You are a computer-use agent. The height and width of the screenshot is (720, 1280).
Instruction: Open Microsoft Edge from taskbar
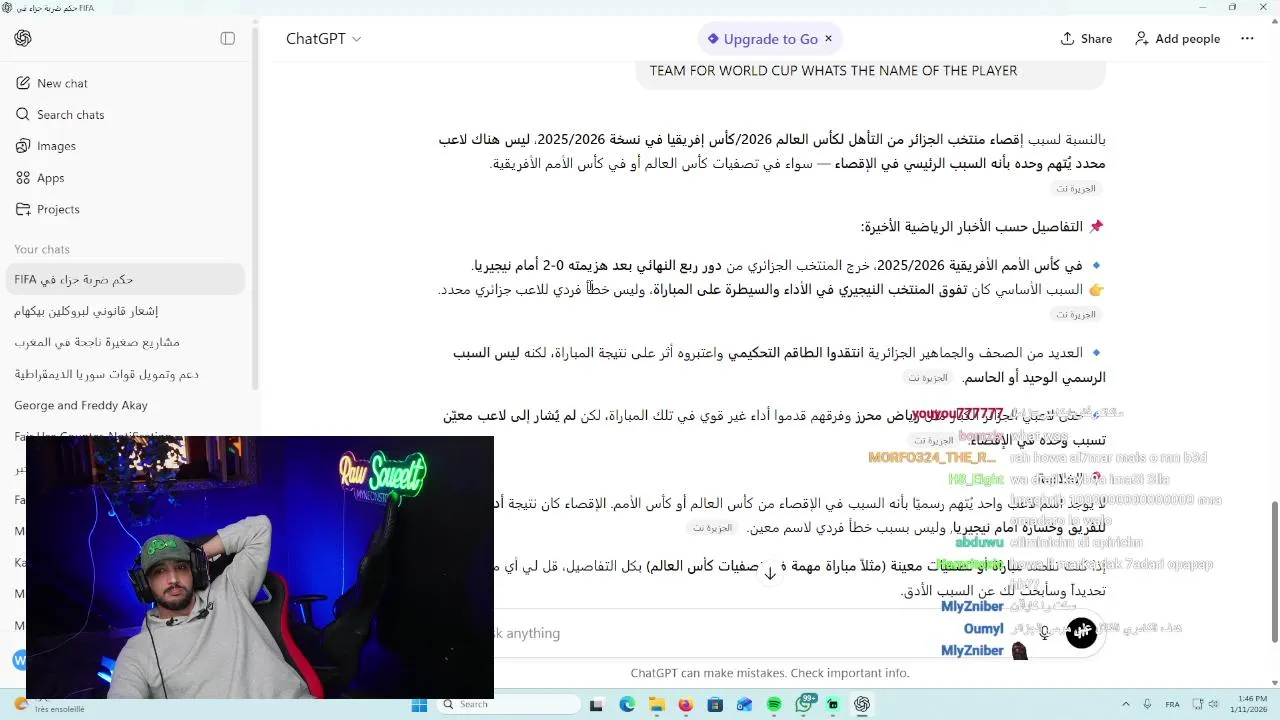[627, 705]
